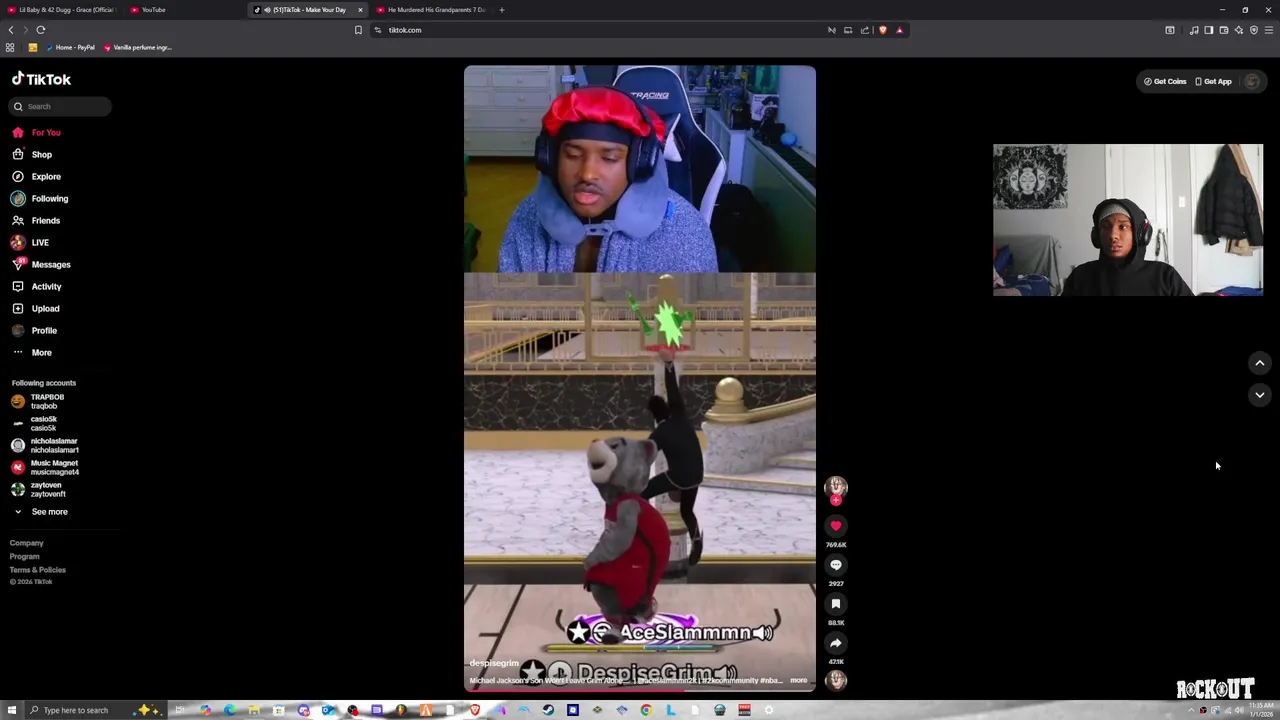Open the Brave Rewards triangle icon

click(x=900, y=30)
